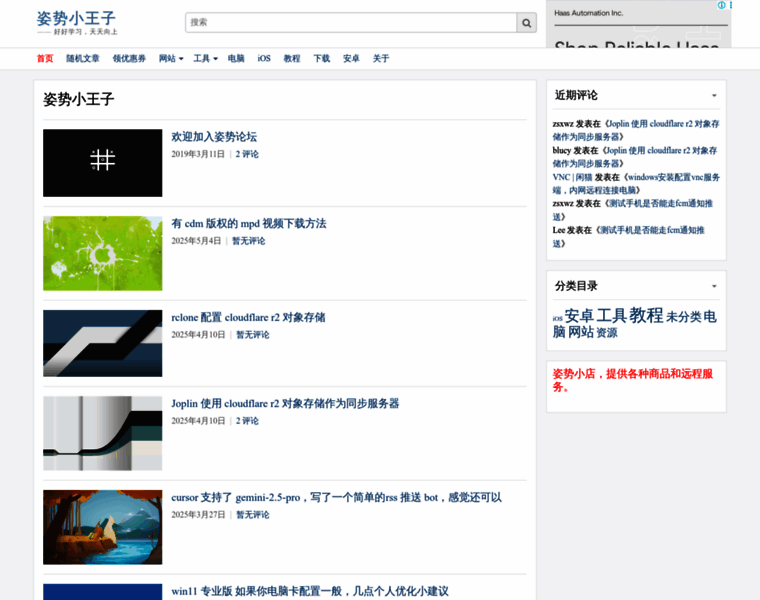Viewport: 760px width, 600px height.
Task: Open the red 姿势小店 shop link
Action: [633, 380]
